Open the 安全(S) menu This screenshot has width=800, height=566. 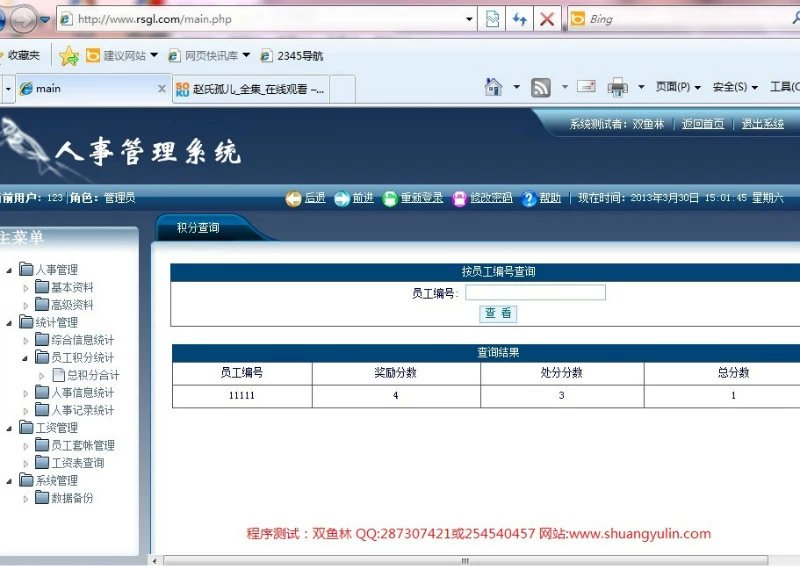[x=735, y=87]
